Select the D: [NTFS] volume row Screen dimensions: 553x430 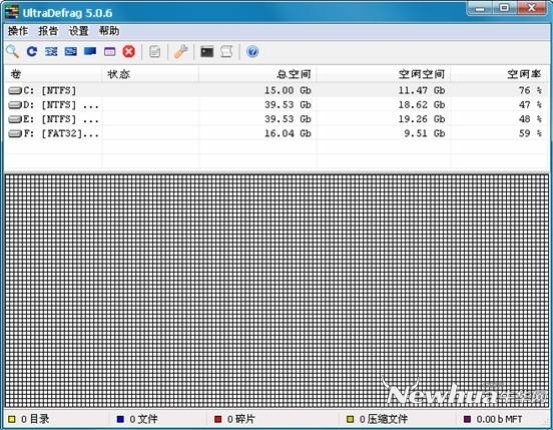pyautogui.click(x=276, y=105)
